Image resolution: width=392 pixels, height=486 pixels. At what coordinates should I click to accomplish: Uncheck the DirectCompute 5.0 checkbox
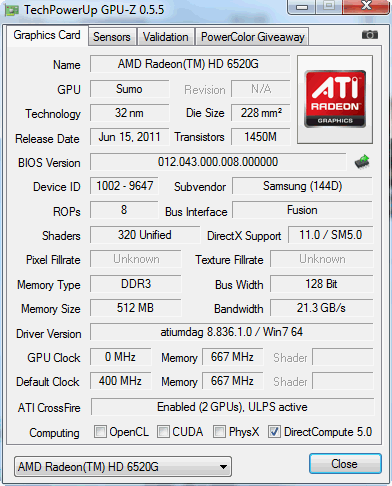point(274,432)
